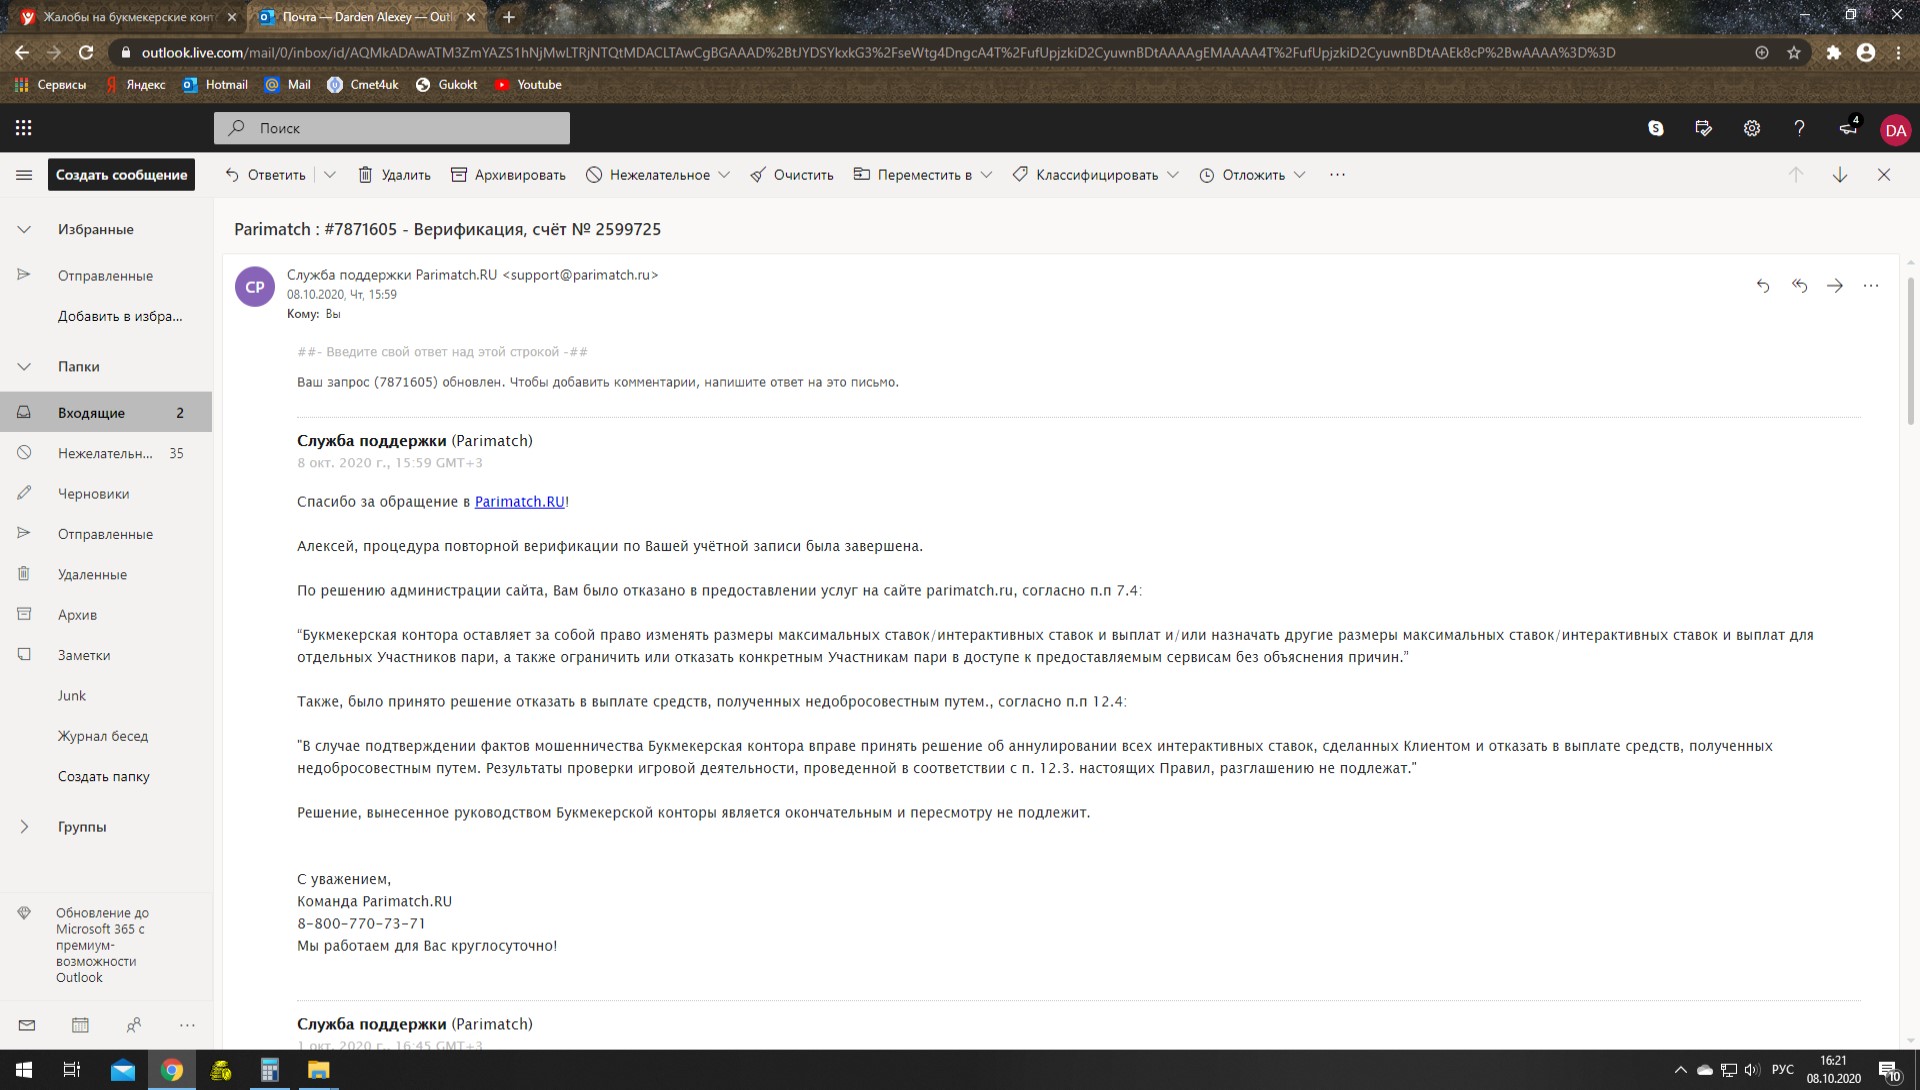This screenshot has width=1920, height=1090.
Task: Open more toolbar commands ellipsis
Action: pyautogui.click(x=1337, y=175)
